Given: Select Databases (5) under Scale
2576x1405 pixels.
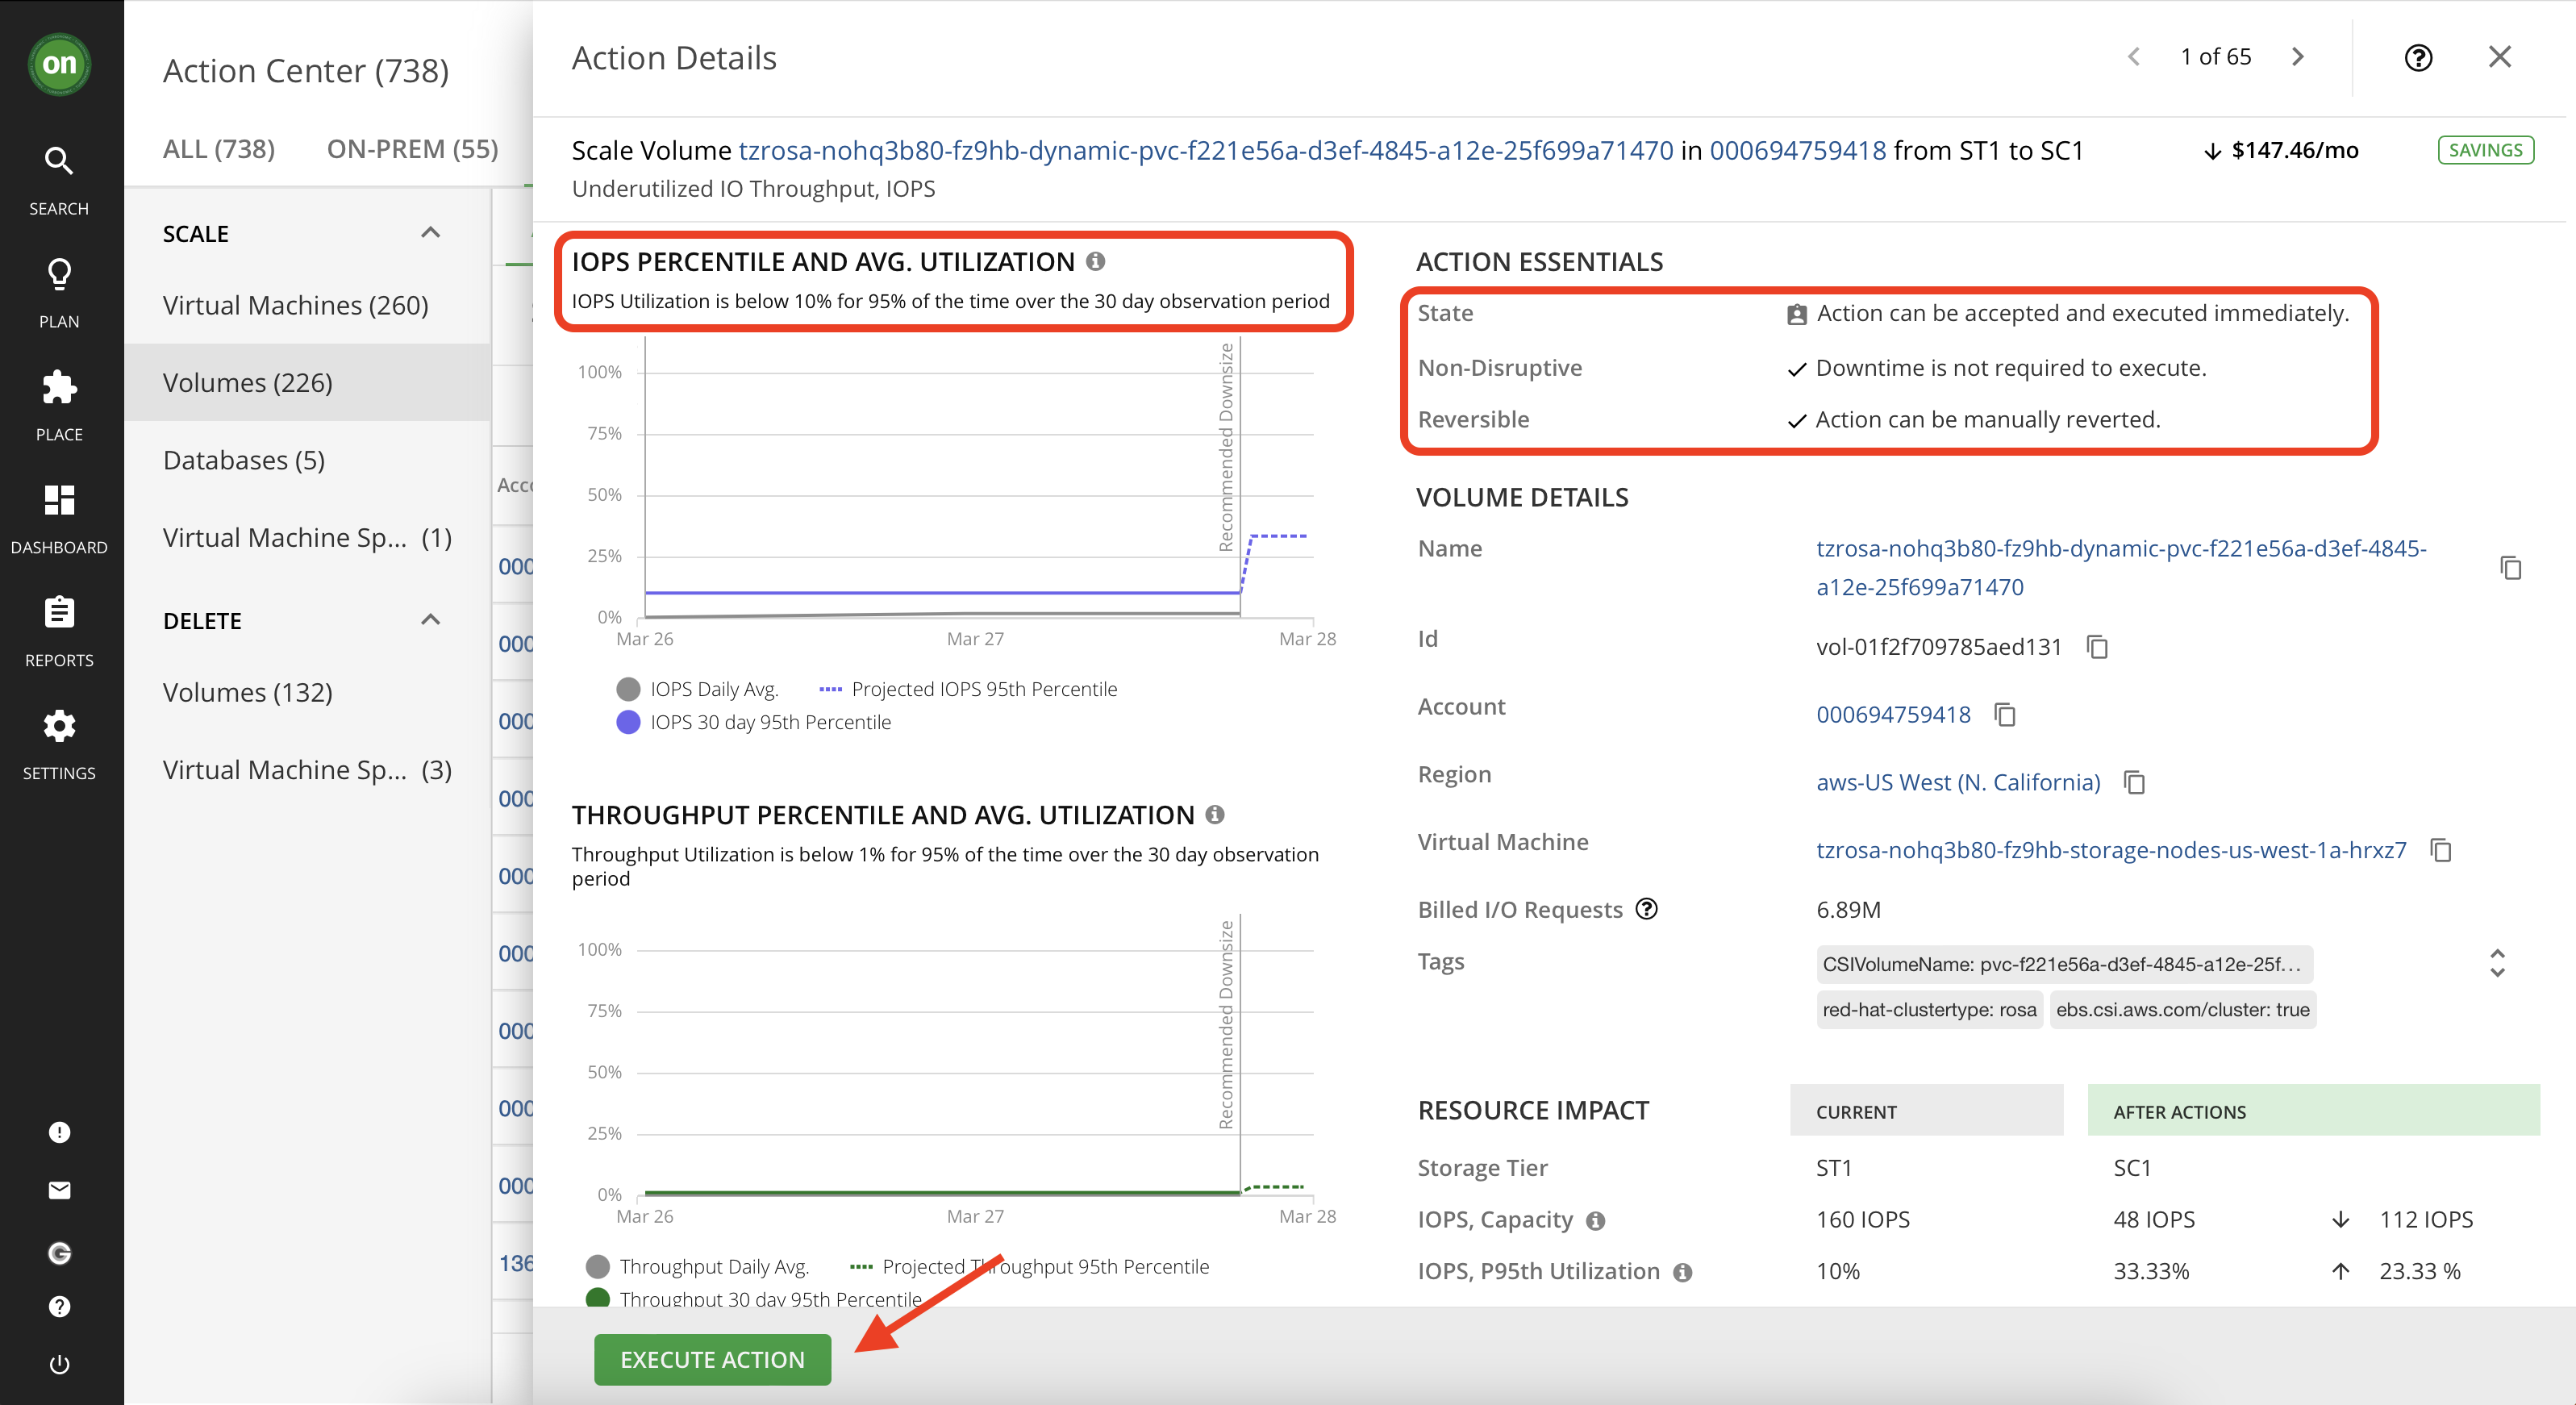Looking at the screenshot, I should click(307, 460).
